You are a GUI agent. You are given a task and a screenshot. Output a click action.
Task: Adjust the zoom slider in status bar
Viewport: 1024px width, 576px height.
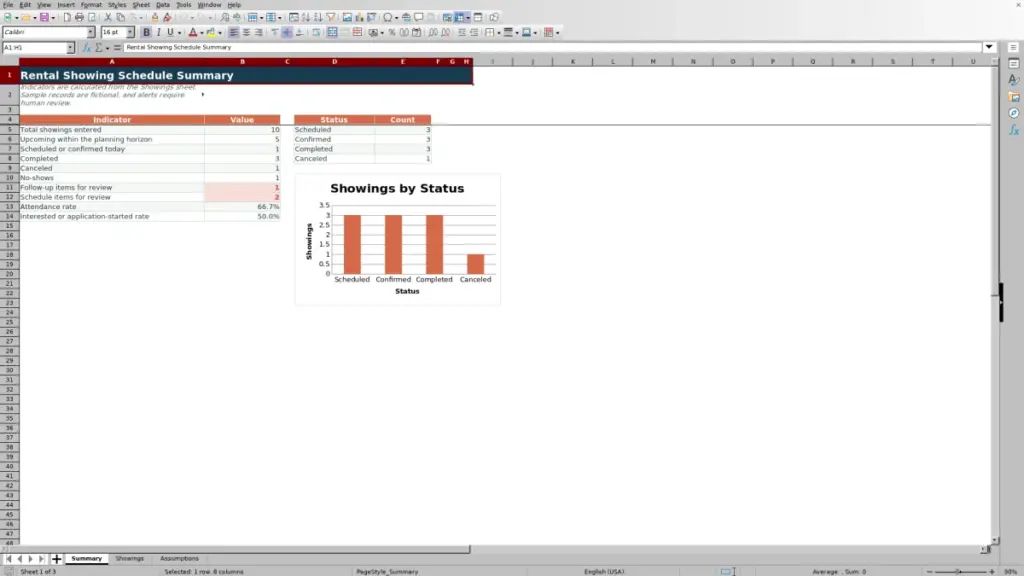click(960, 571)
